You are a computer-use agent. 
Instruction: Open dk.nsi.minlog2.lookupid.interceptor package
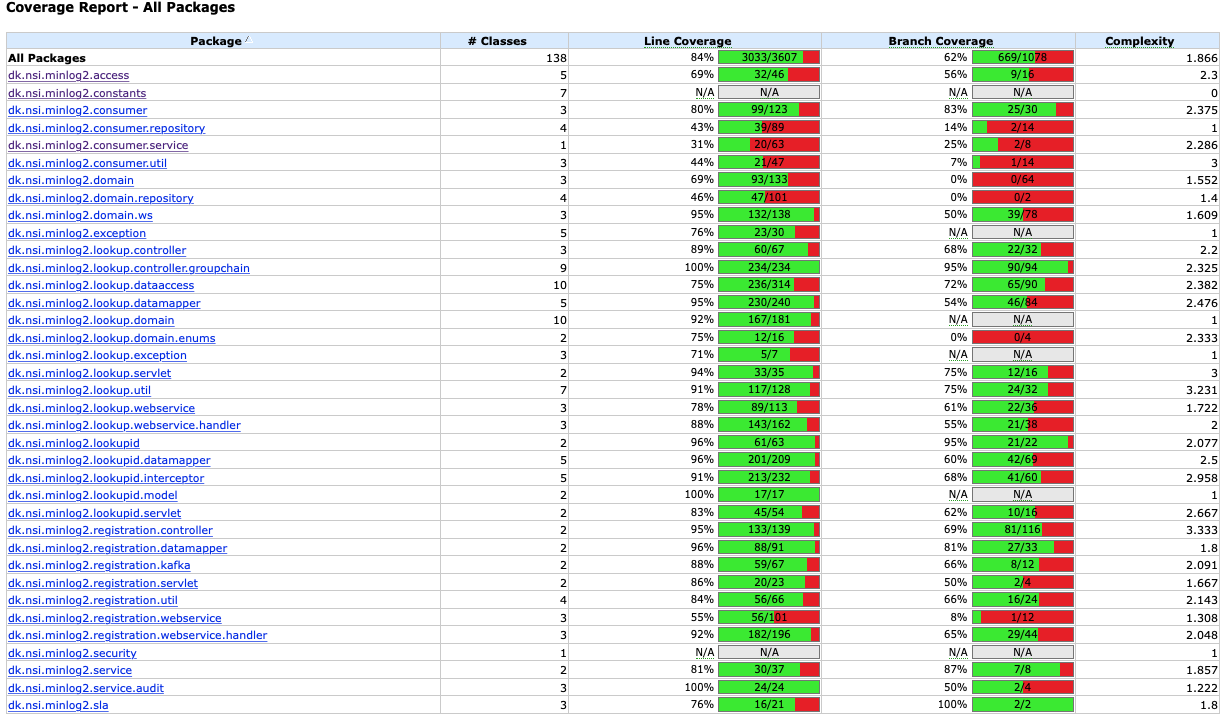(106, 478)
